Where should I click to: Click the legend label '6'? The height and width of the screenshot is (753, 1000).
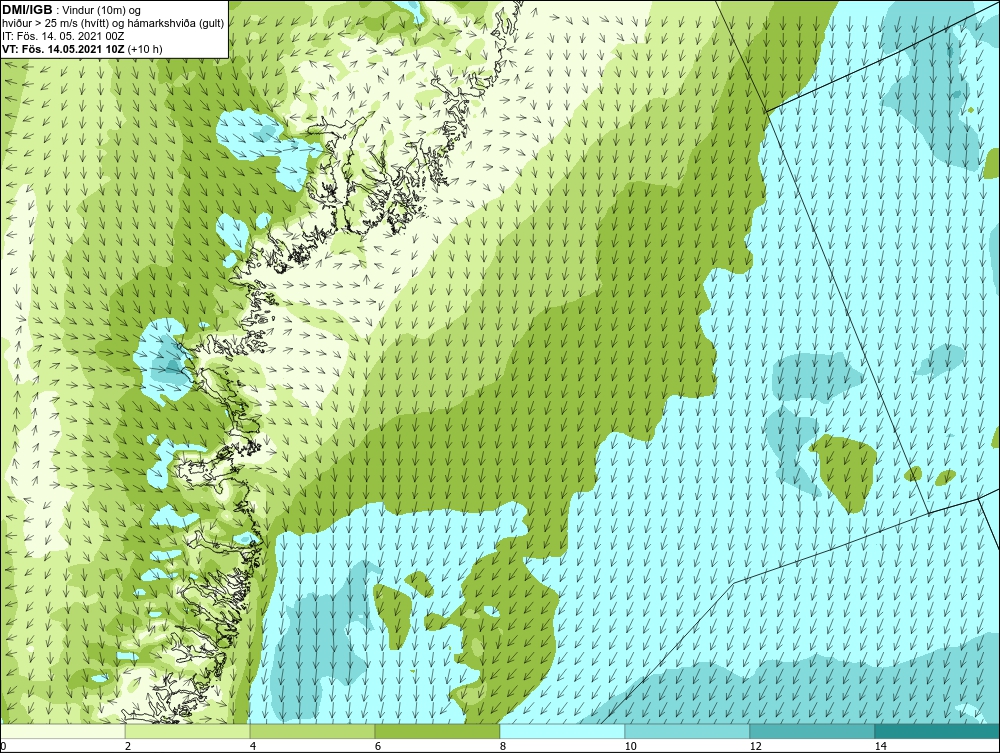point(378,746)
